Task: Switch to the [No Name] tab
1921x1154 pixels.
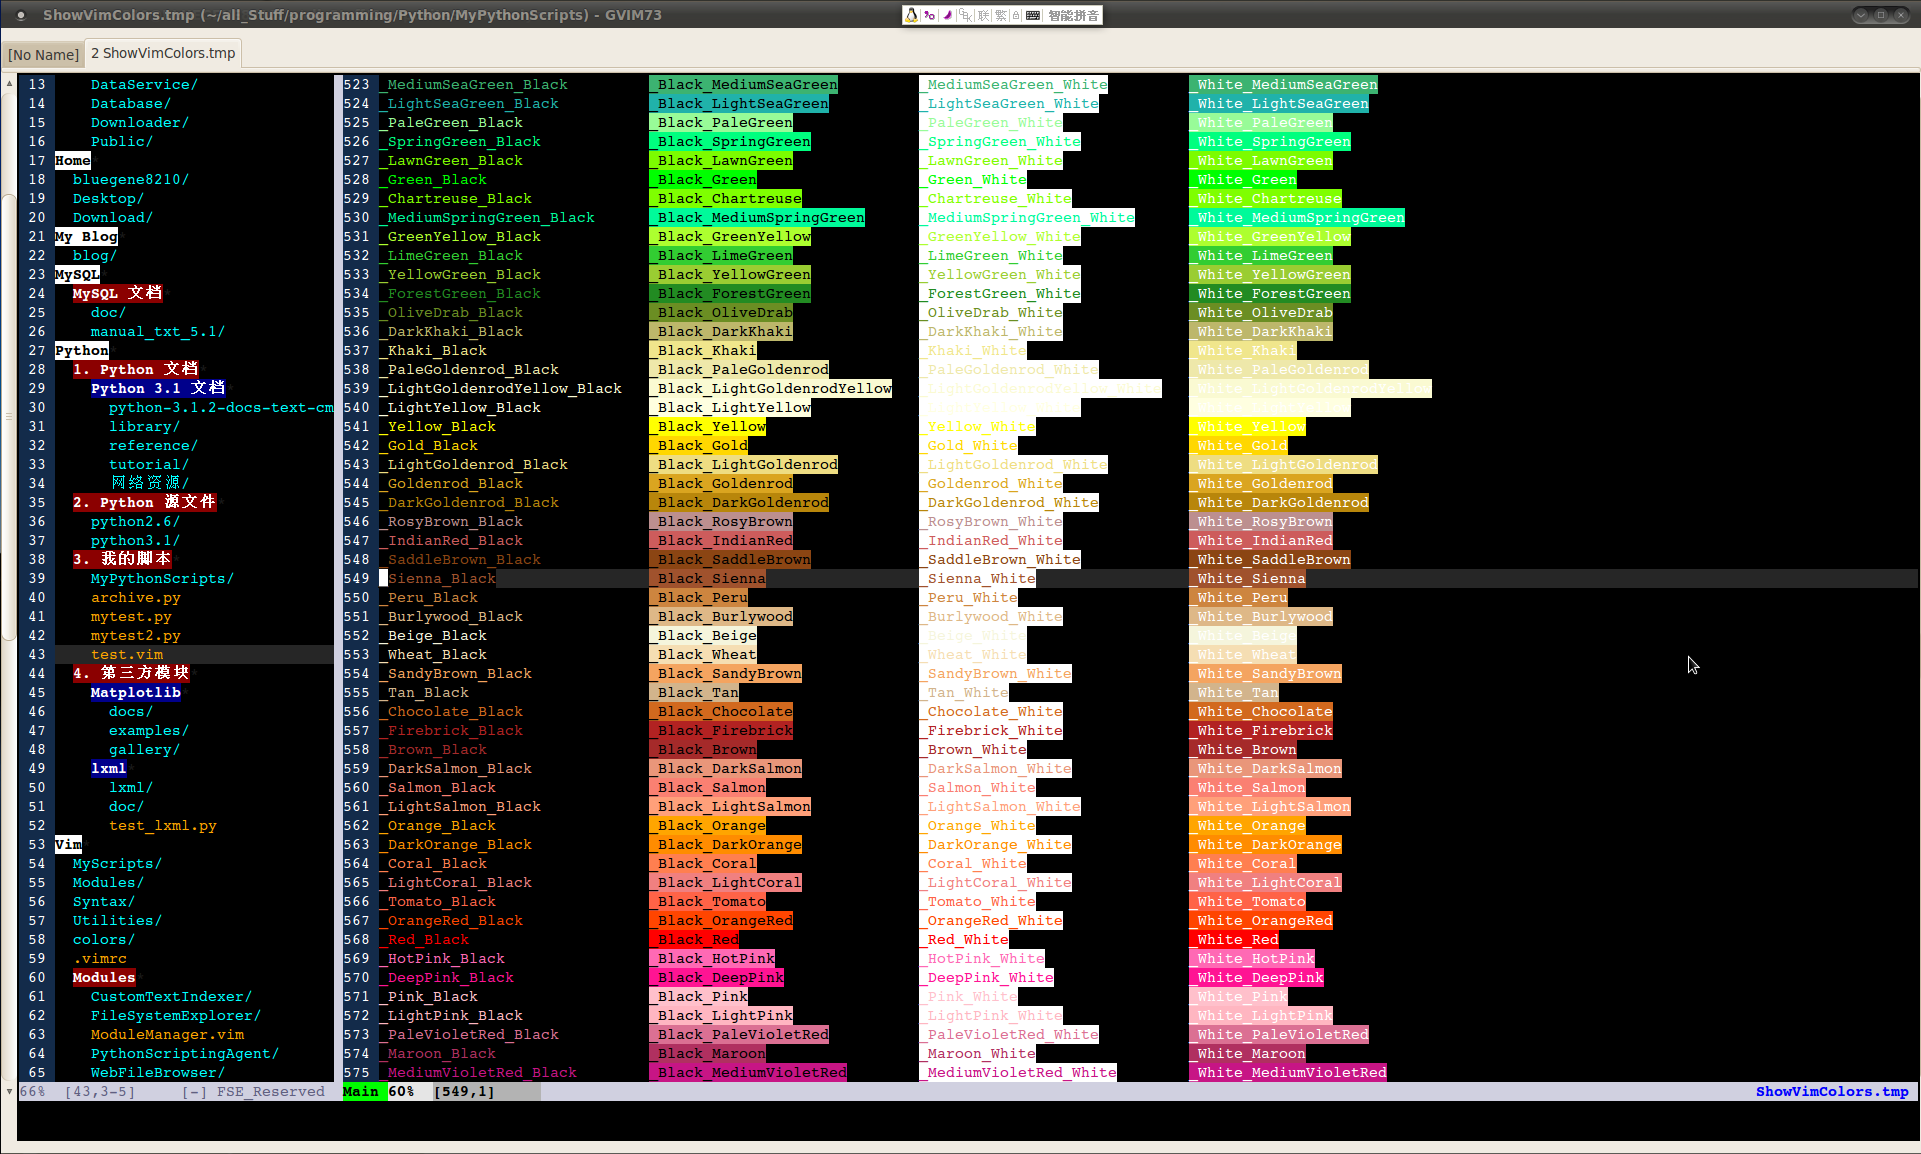Action: click(x=43, y=54)
